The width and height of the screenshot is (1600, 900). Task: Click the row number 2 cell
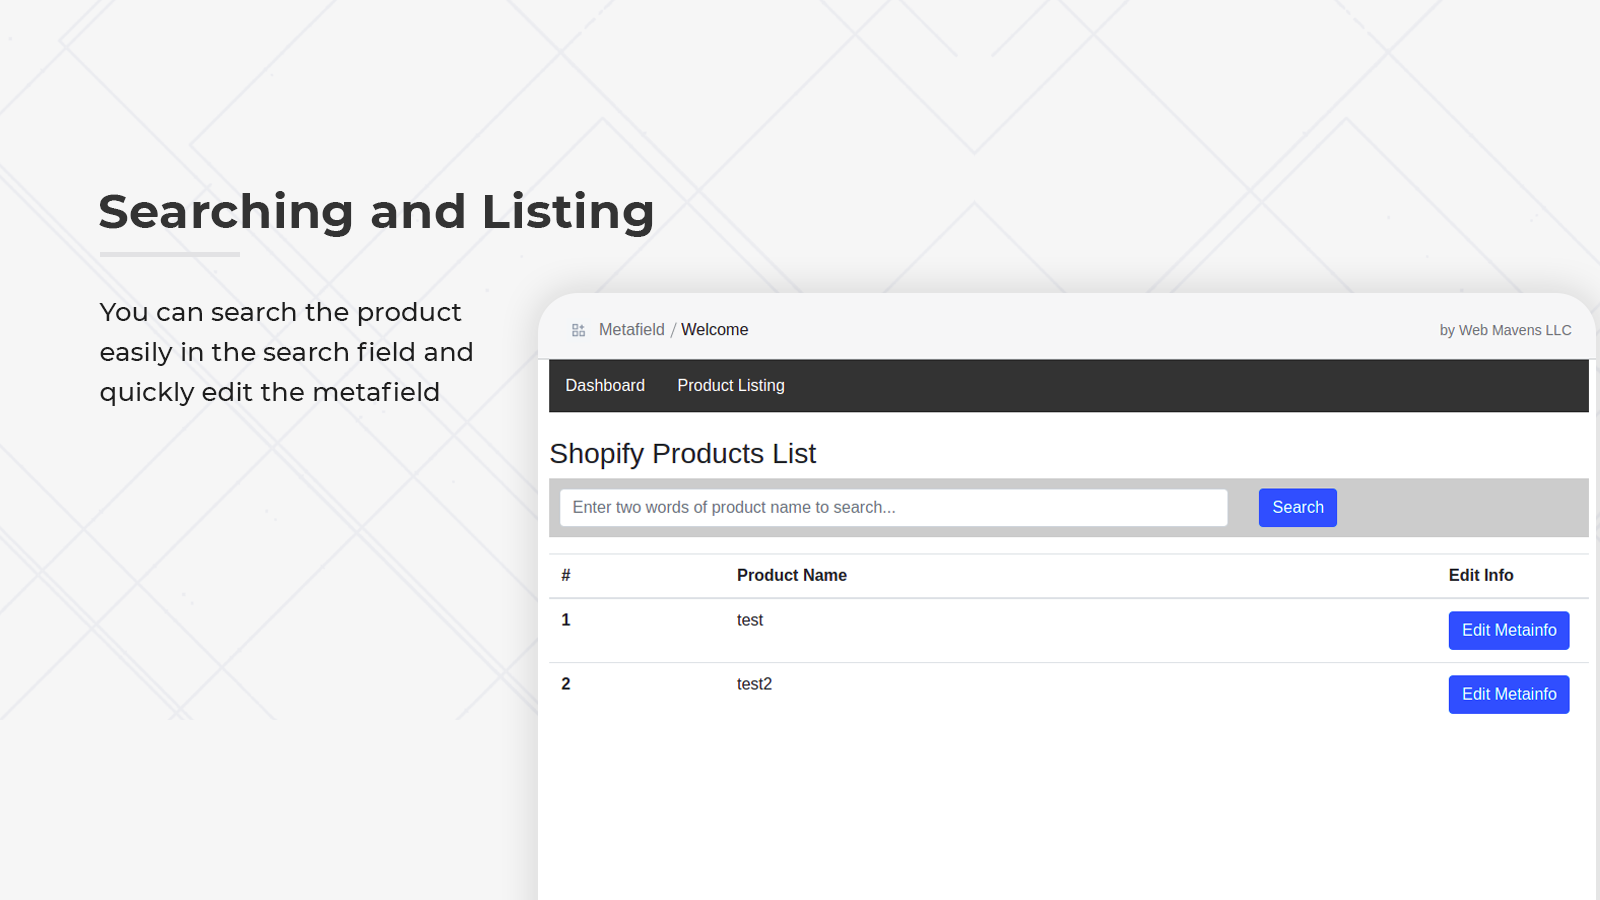click(x=566, y=683)
